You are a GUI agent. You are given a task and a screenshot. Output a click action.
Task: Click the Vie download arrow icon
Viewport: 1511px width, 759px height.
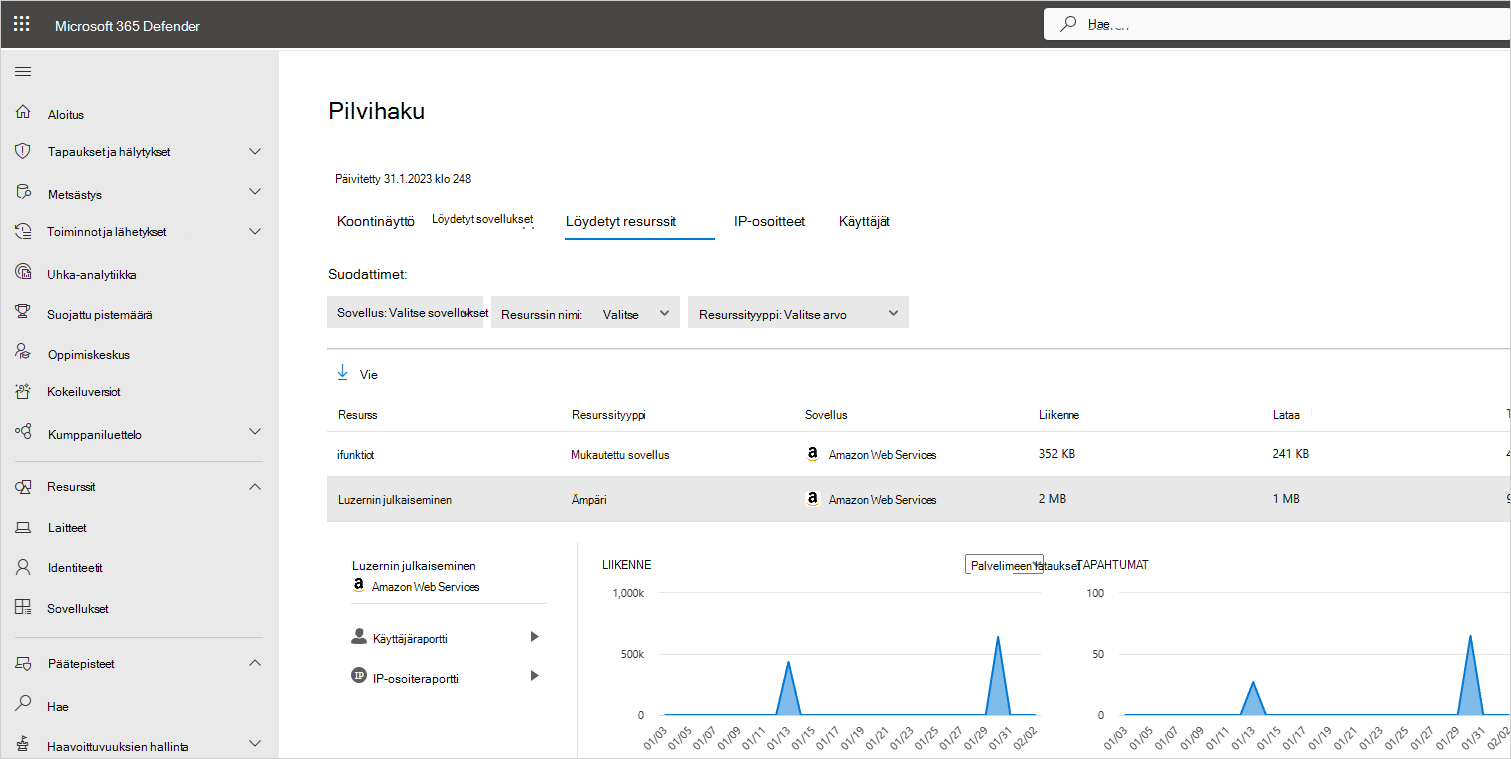coord(343,373)
